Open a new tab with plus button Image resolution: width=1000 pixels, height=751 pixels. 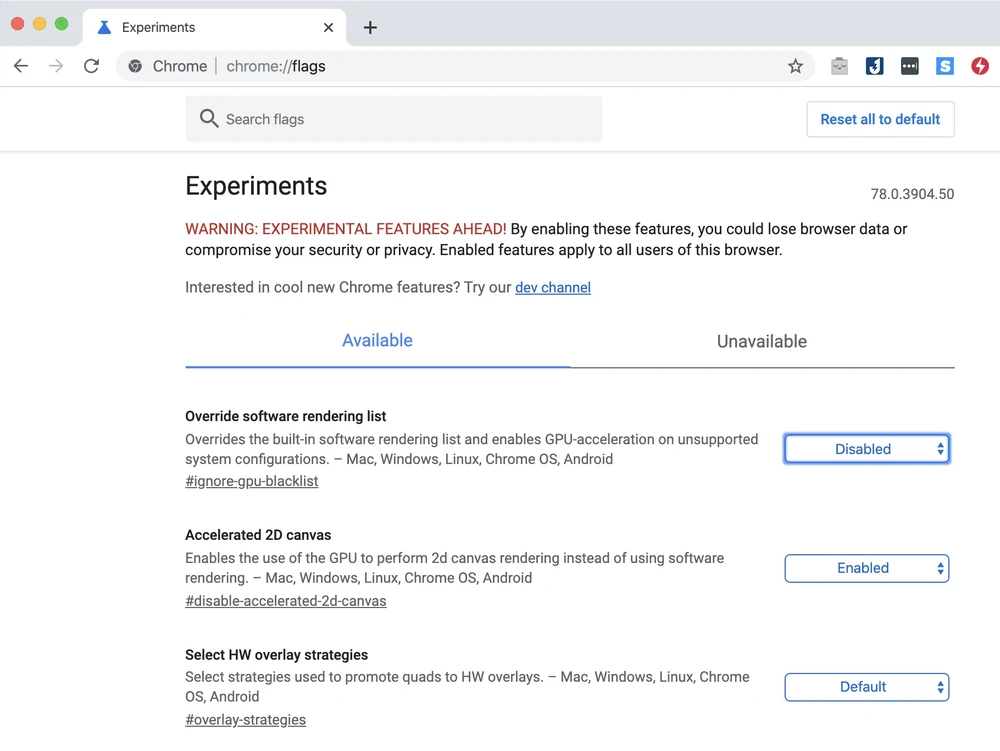[370, 27]
